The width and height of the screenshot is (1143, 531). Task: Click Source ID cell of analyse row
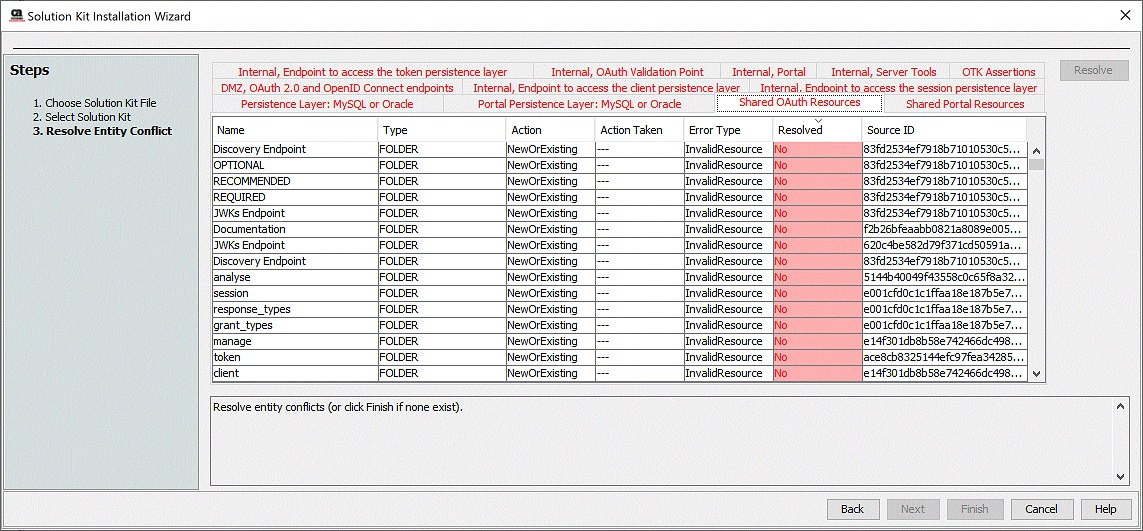pyautogui.click(x=944, y=277)
